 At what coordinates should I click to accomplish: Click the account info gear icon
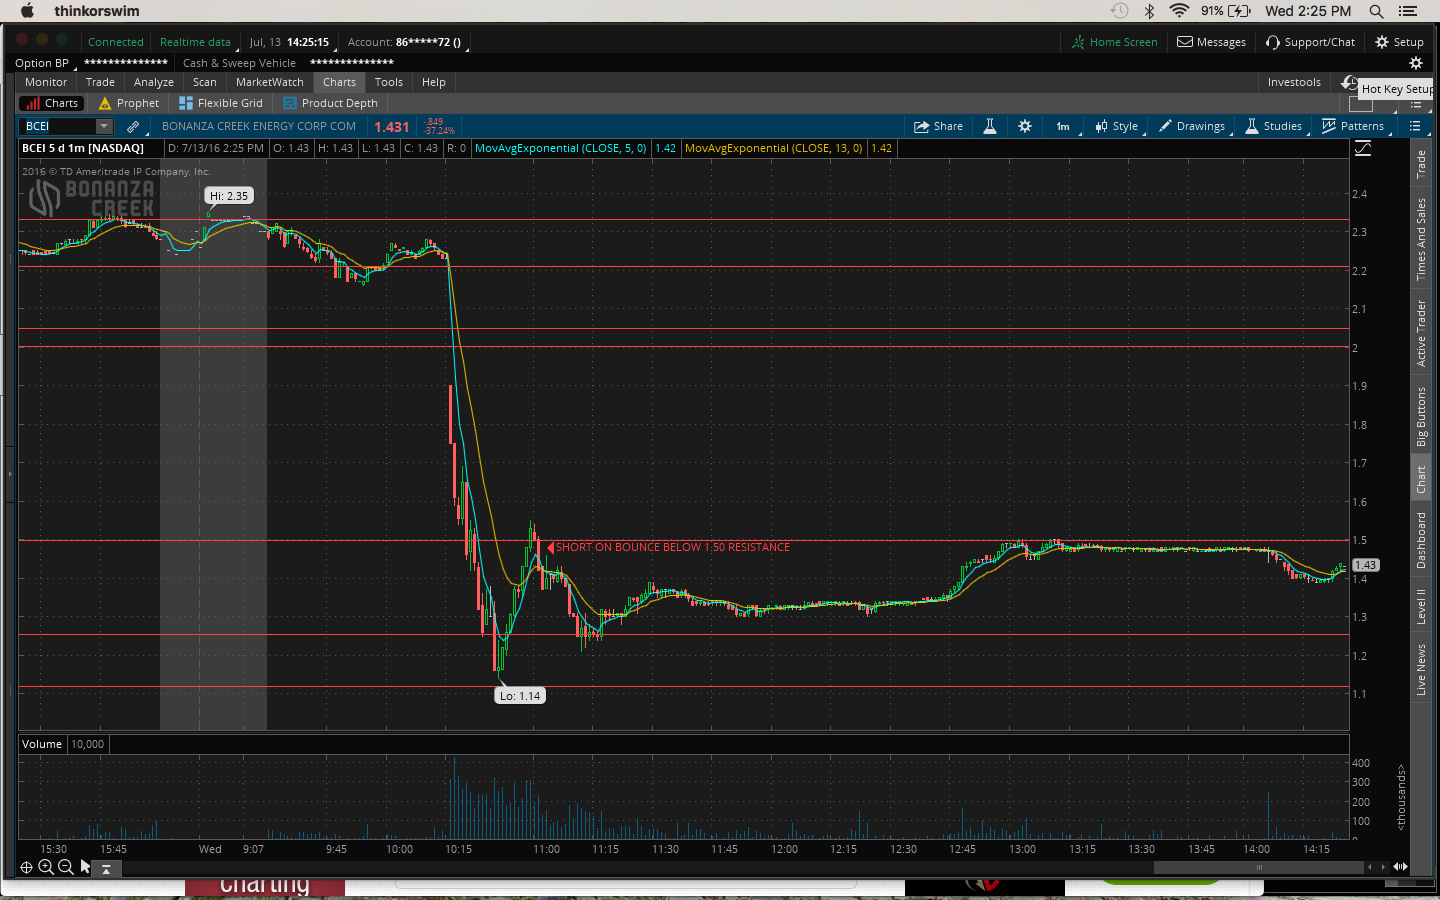(1415, 63)
